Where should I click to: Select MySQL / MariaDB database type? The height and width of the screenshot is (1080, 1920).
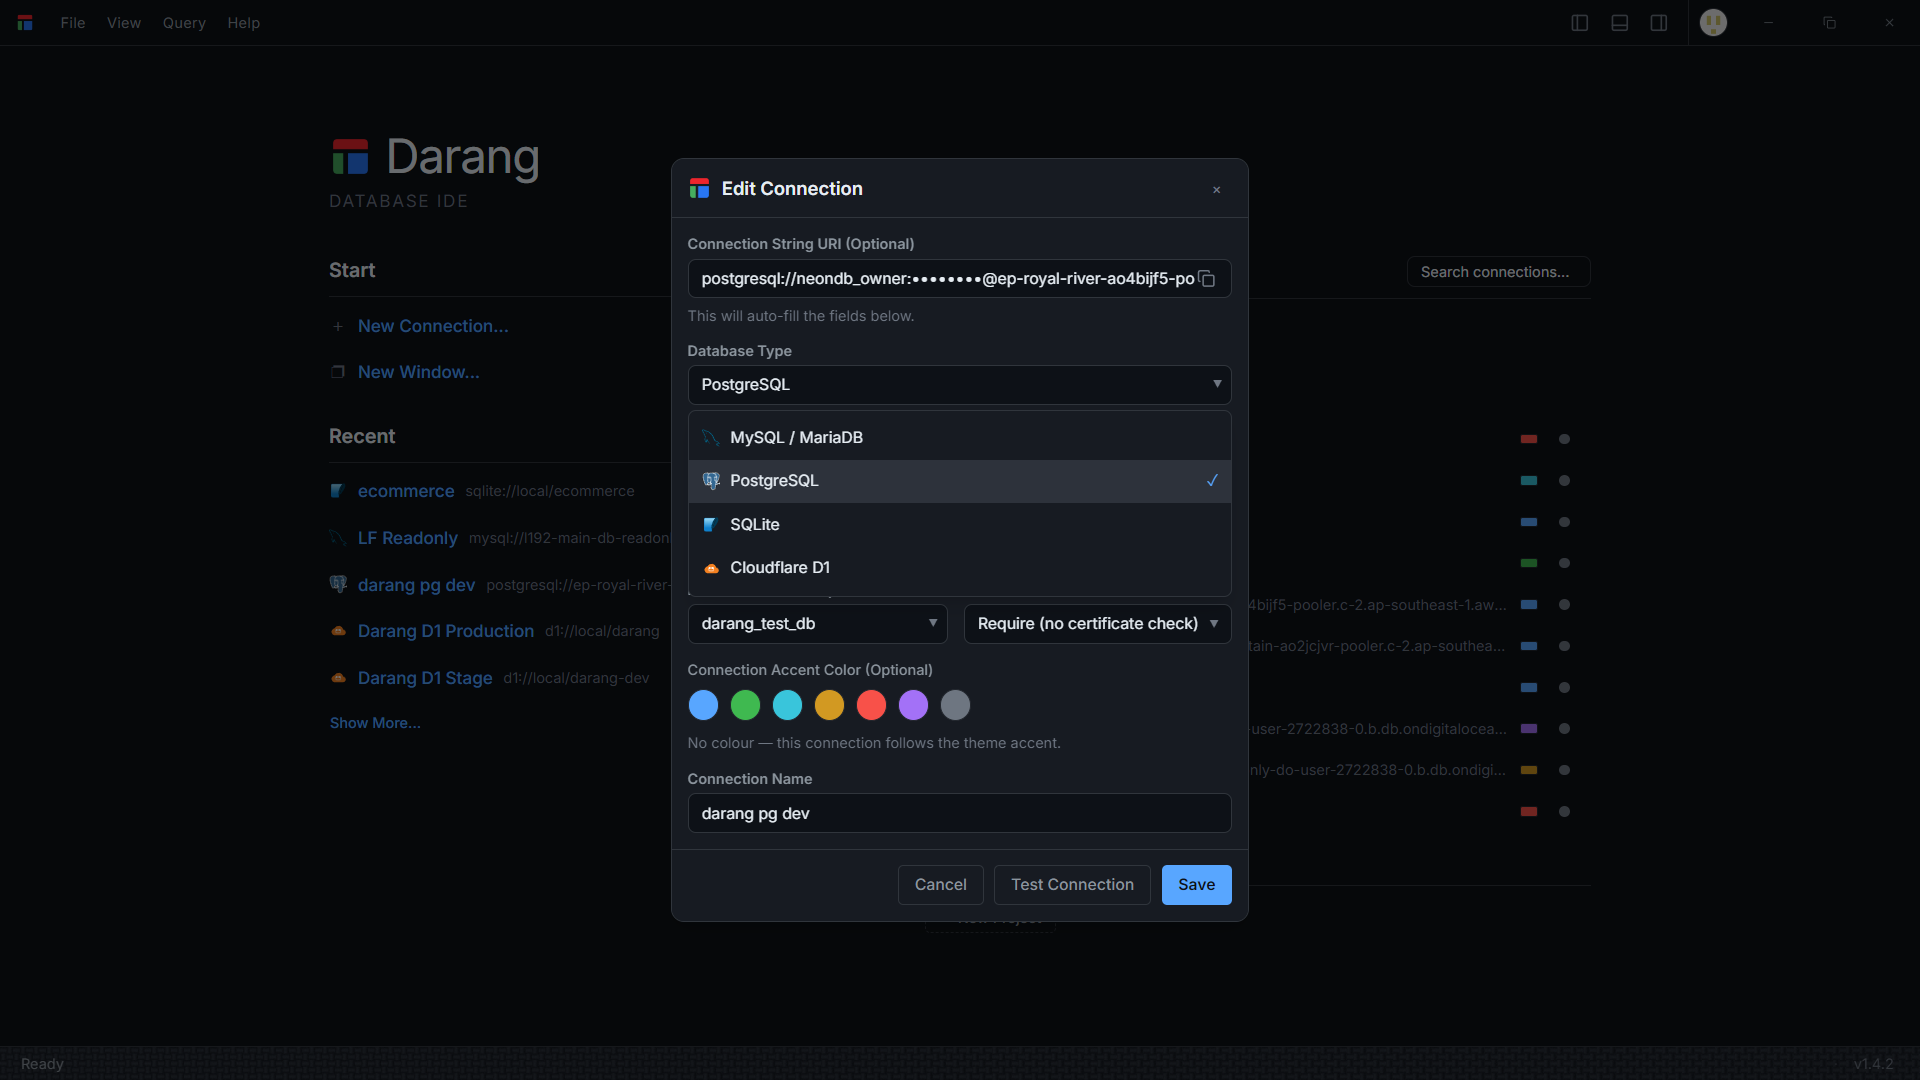click(959, 438)
